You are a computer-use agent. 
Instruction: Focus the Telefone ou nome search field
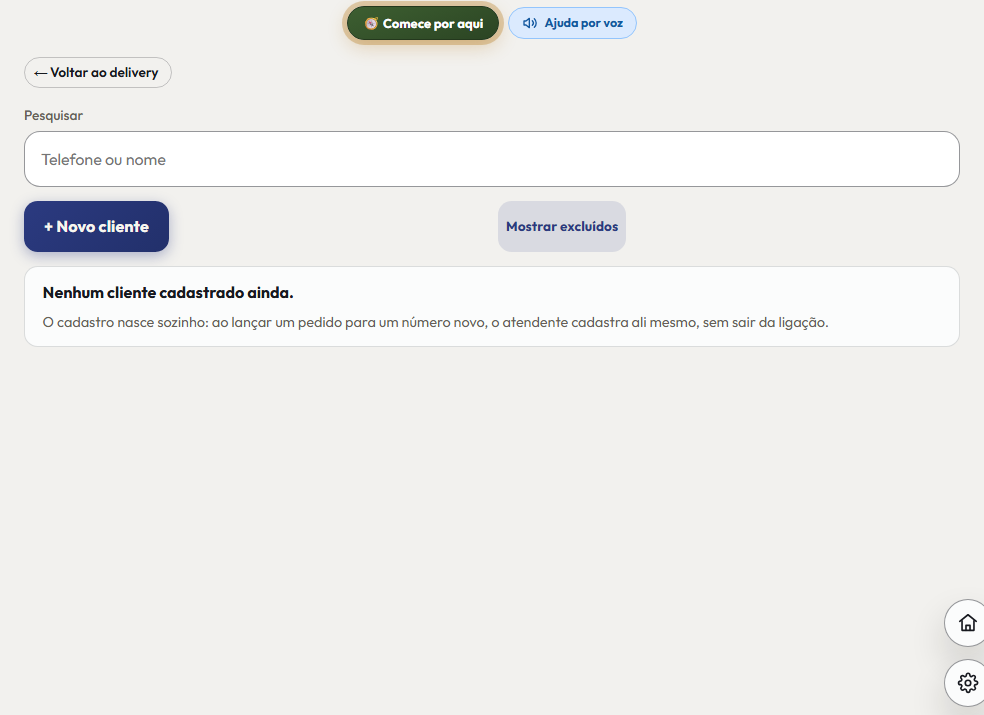tap(492, 159)
